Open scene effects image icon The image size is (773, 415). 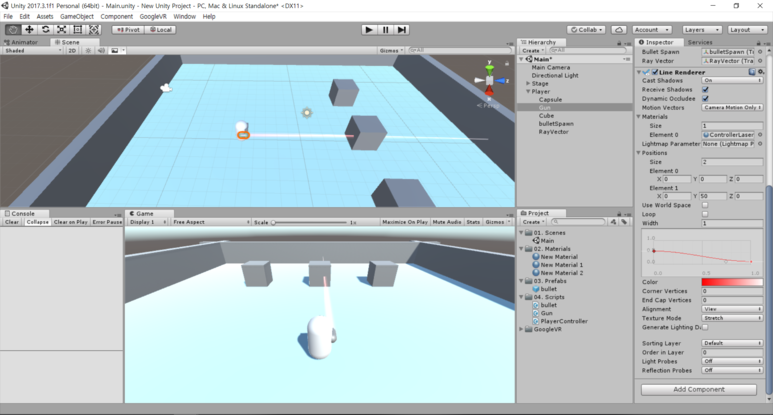click(x=115, y=50)
